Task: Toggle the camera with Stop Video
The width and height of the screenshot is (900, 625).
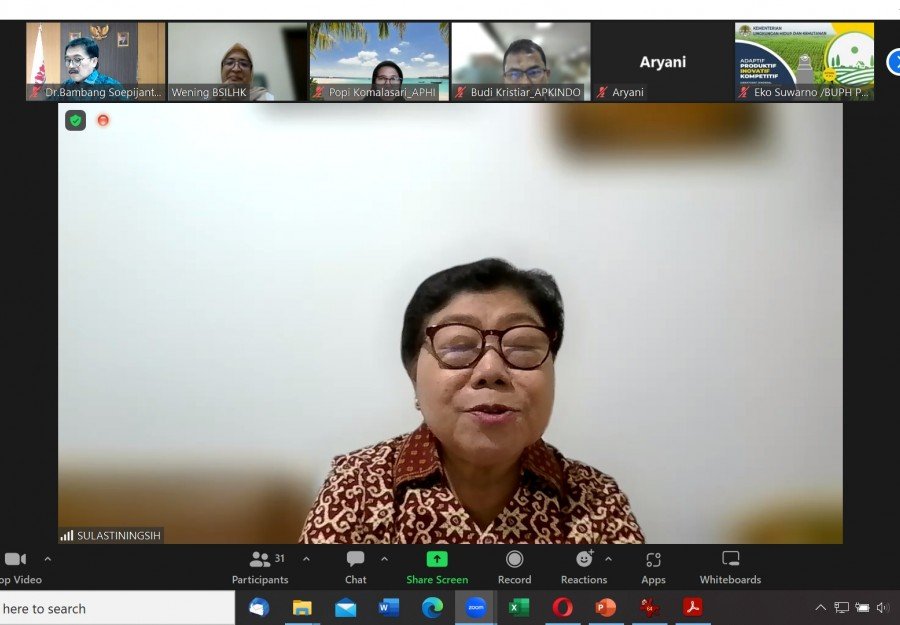Action: (x=15, y=566)
